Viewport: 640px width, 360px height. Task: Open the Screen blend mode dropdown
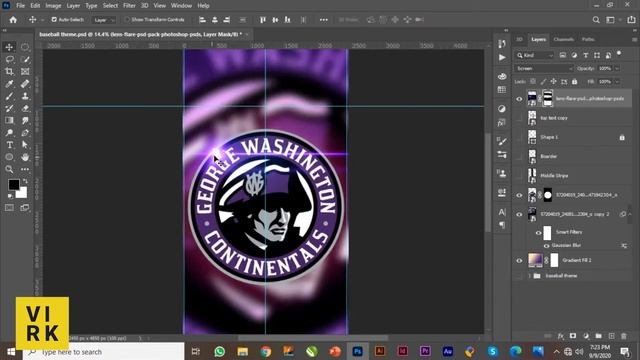tap(544, 69)
